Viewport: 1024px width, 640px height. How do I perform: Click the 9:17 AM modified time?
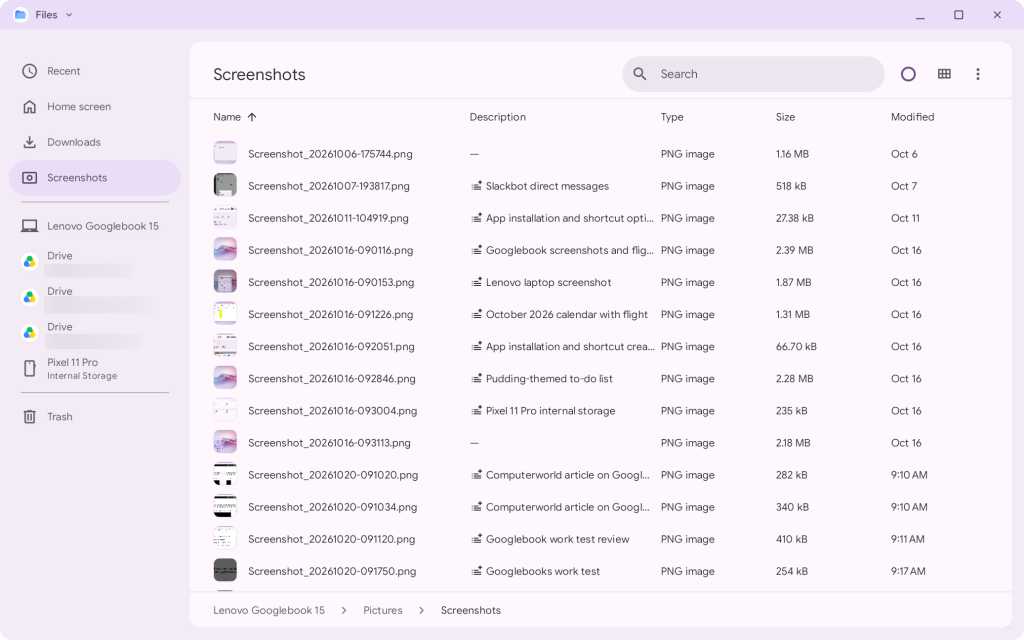point(908,571)
